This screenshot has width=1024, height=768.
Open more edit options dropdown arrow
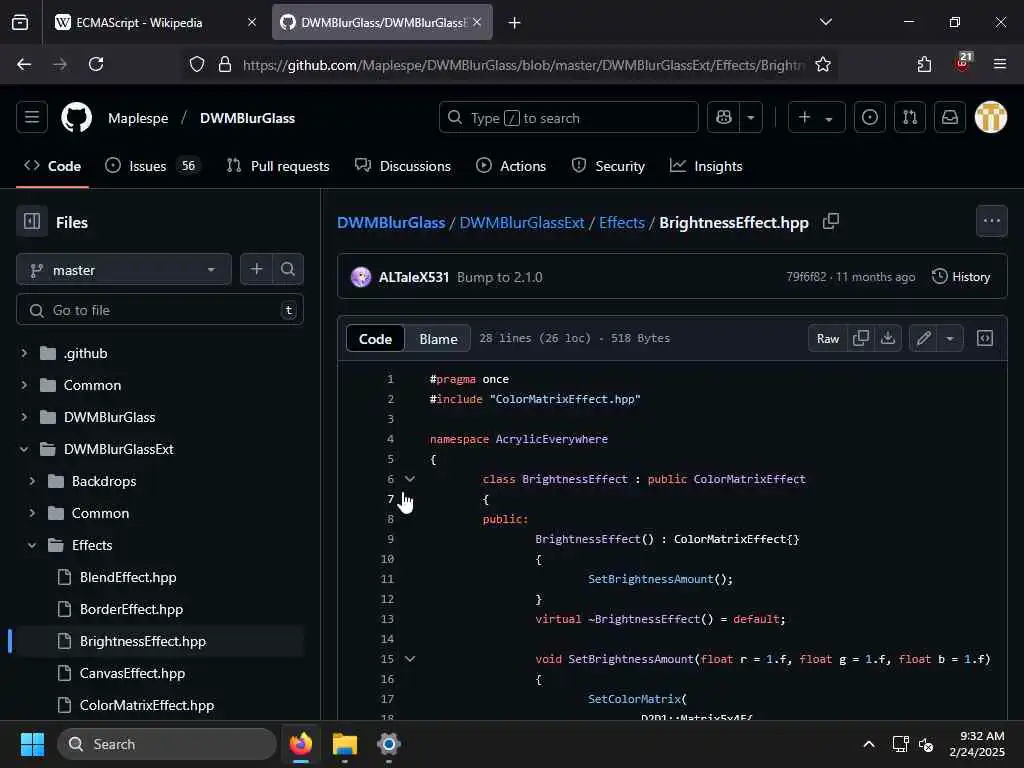950,338
